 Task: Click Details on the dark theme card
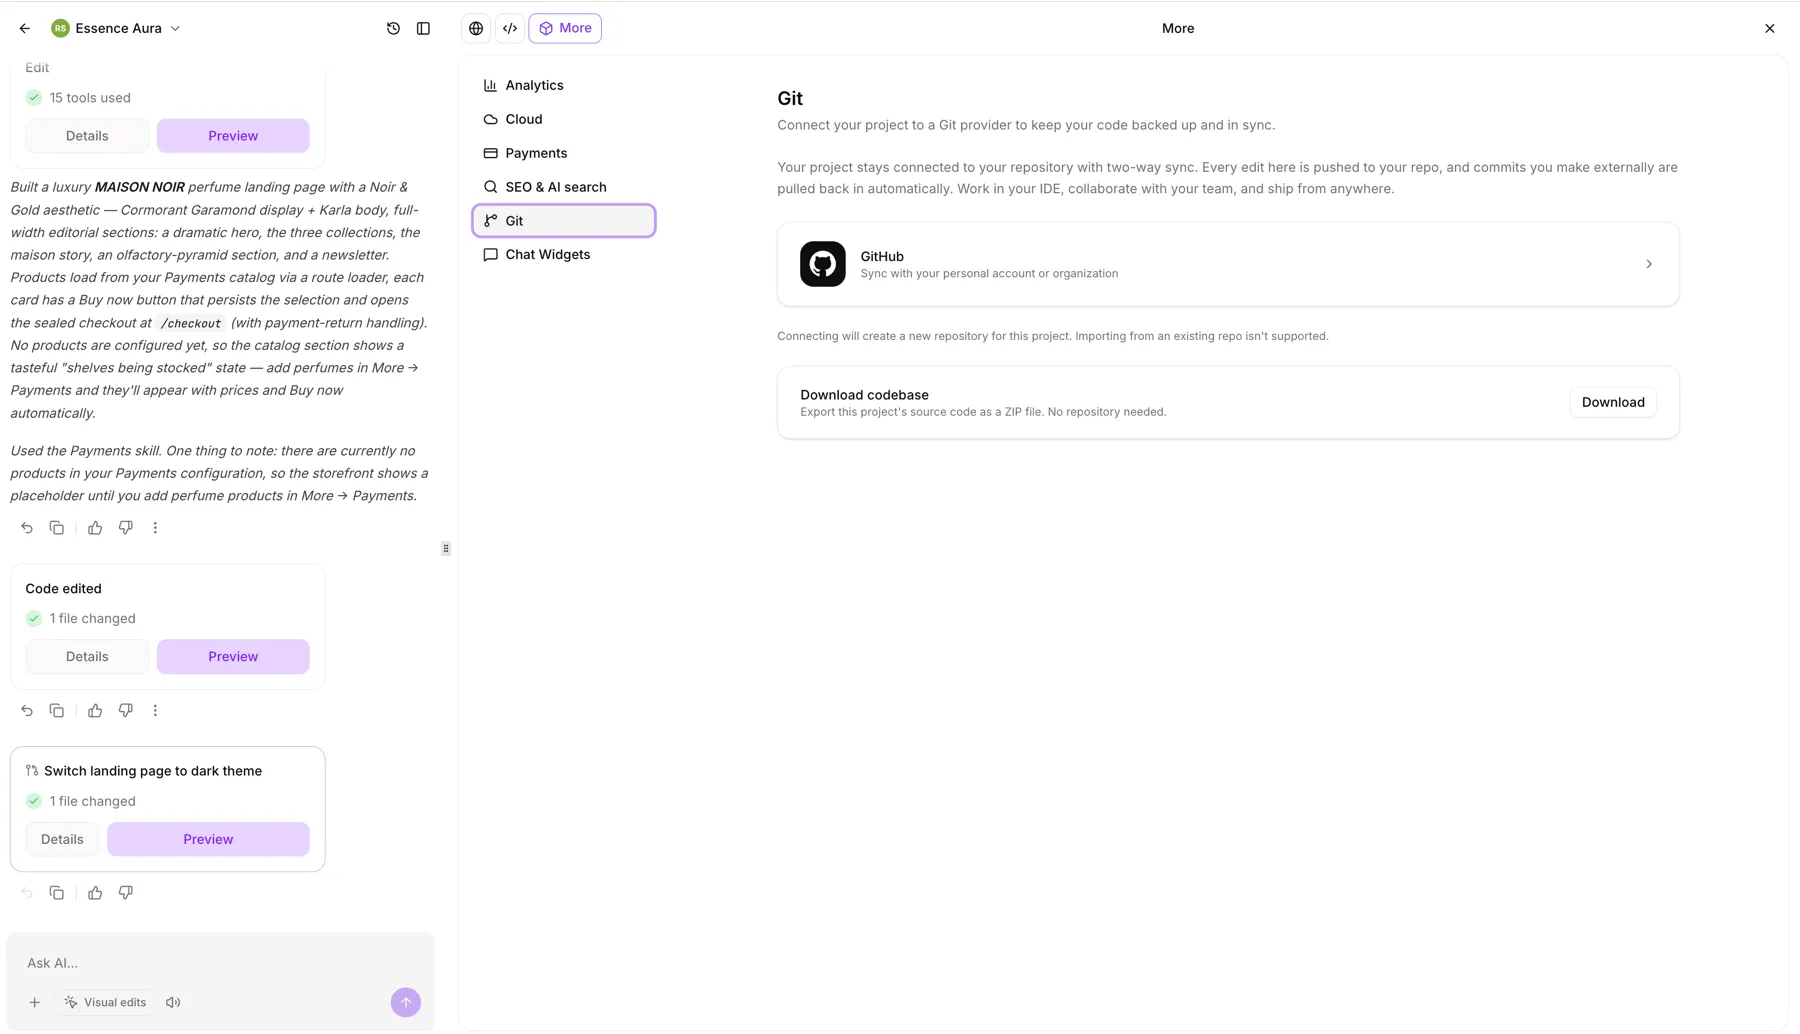point(62,840)
